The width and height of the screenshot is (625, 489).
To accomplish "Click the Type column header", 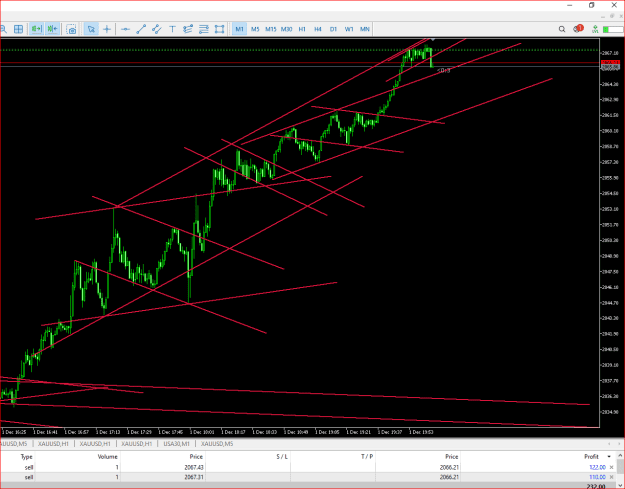I will tap(26, 456).
